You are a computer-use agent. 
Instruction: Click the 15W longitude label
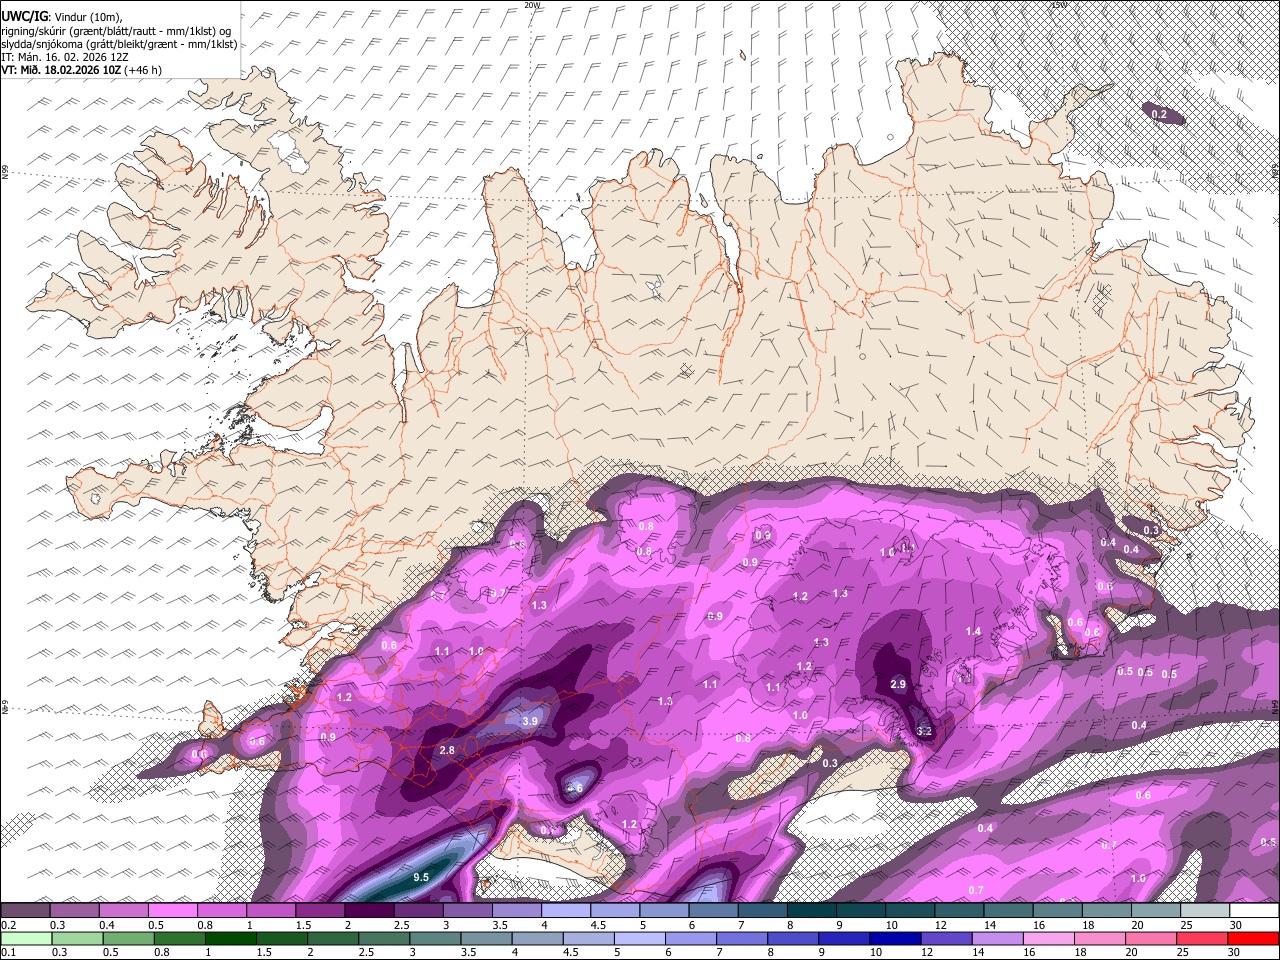click(1059, 5)
